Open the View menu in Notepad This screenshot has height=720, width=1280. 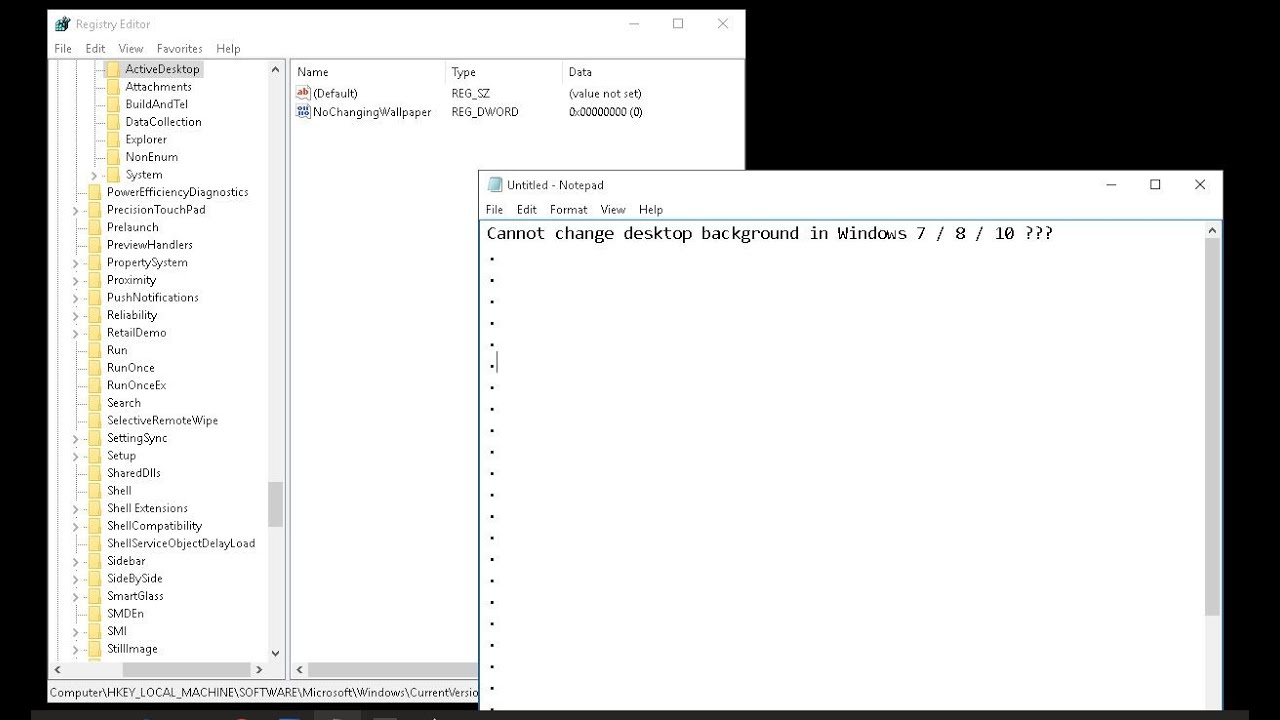(613, 209)
